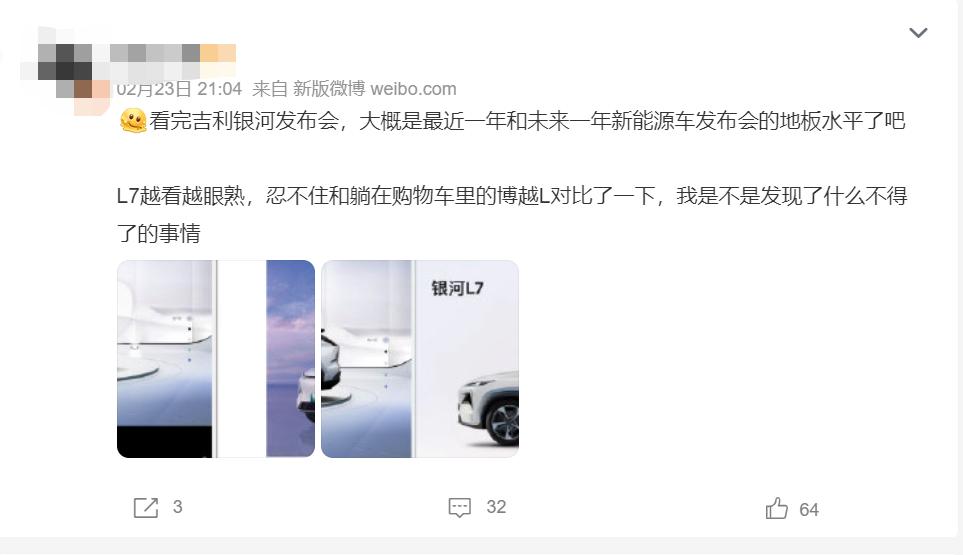The width and height of the screenshot is (963, 555).
Task: Select the comment count 32
Action: pyautogui.click(x=496, y=506)
